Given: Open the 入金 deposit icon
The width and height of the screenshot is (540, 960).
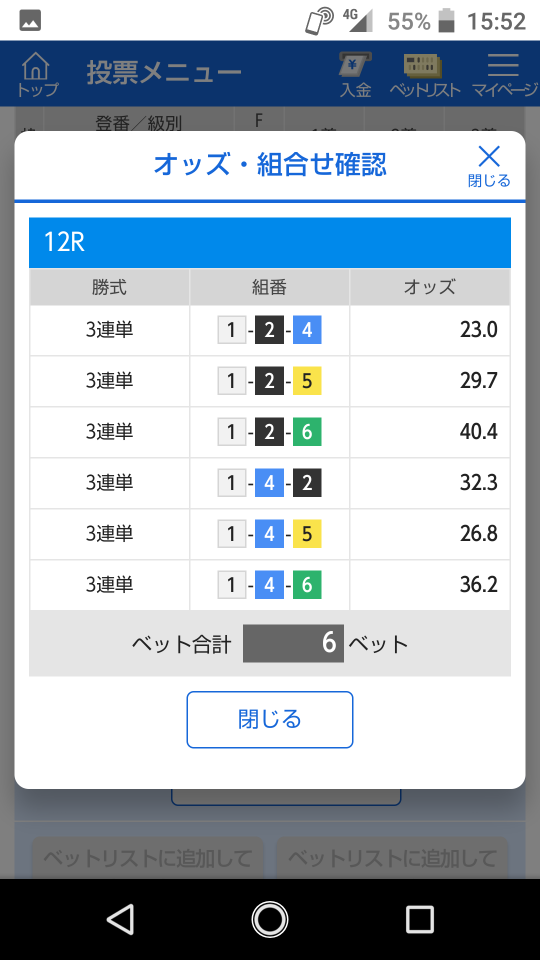Looking at the screenshot, I should (356, 73).
